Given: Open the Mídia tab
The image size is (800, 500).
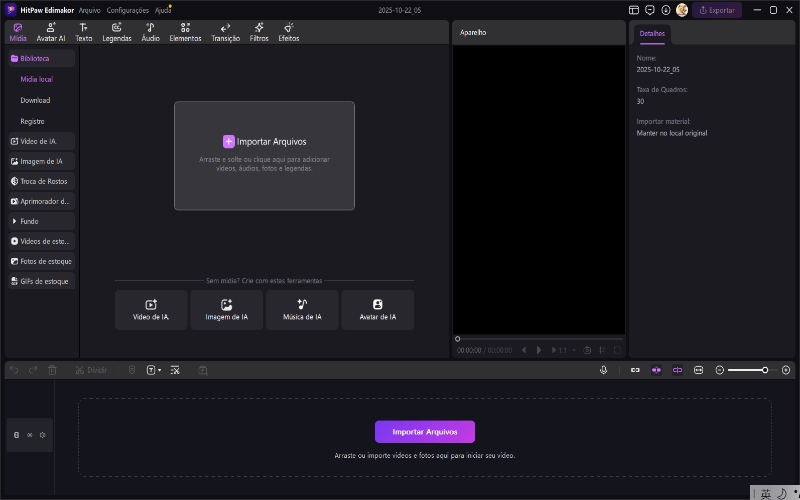Looking at the screenshot, I should (18, 32).
